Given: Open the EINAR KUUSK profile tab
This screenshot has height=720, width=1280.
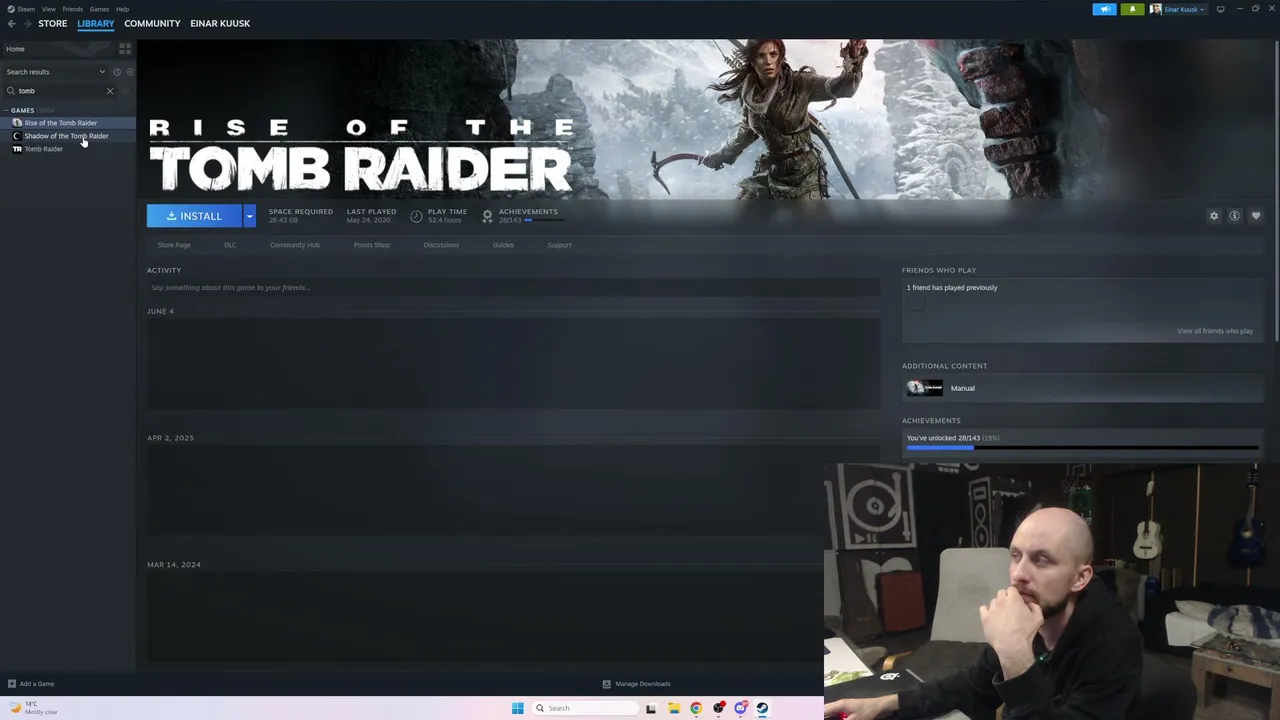Looking at the screenshot, I should (x=220, y=23).
